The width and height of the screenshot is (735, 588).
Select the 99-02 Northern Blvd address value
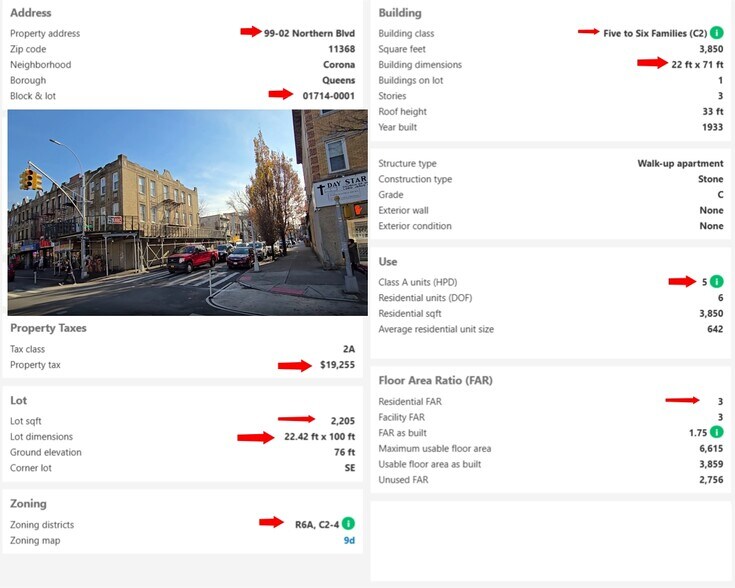tap(309, 33)
